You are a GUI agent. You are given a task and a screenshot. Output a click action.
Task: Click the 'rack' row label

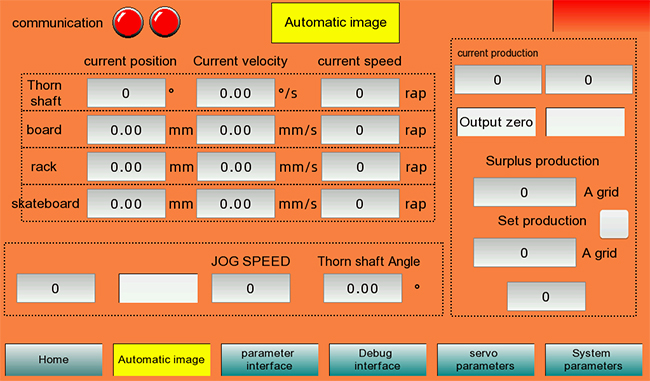click(44, 167)
